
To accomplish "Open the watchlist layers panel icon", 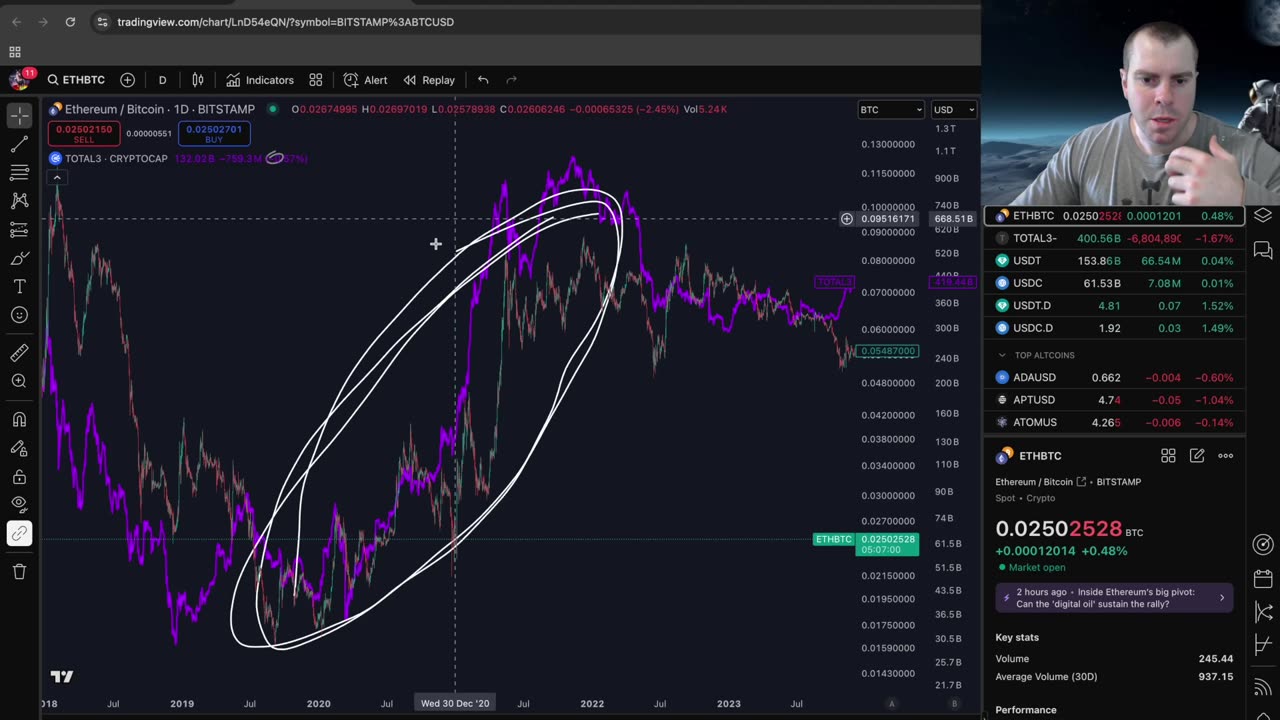I will point(1263,215).
